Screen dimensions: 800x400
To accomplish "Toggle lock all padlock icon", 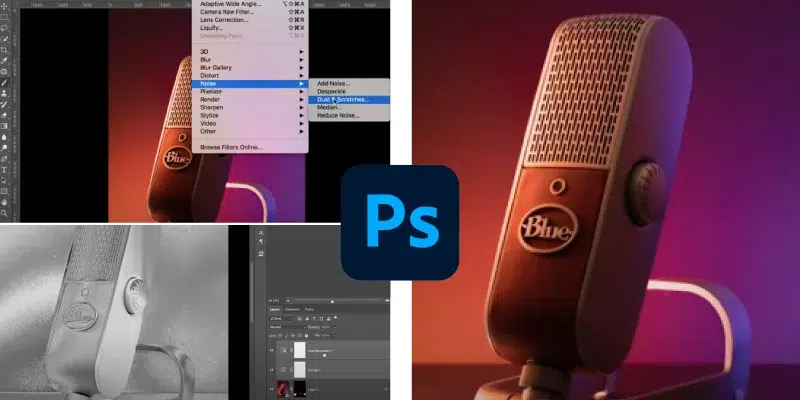I will (306, 335).
